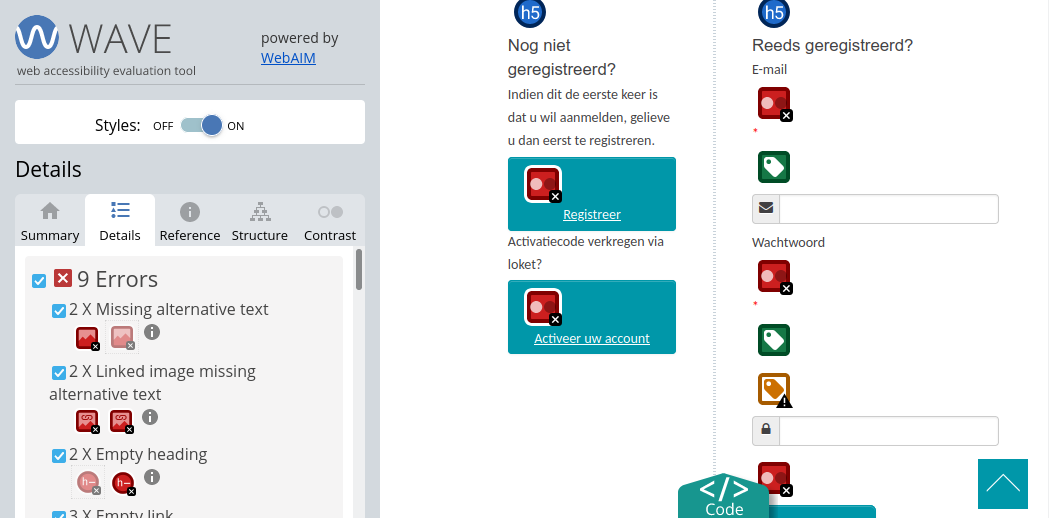Click the green label icon under E-mail
1049x518 pixels.
click(x=773, y=167)
